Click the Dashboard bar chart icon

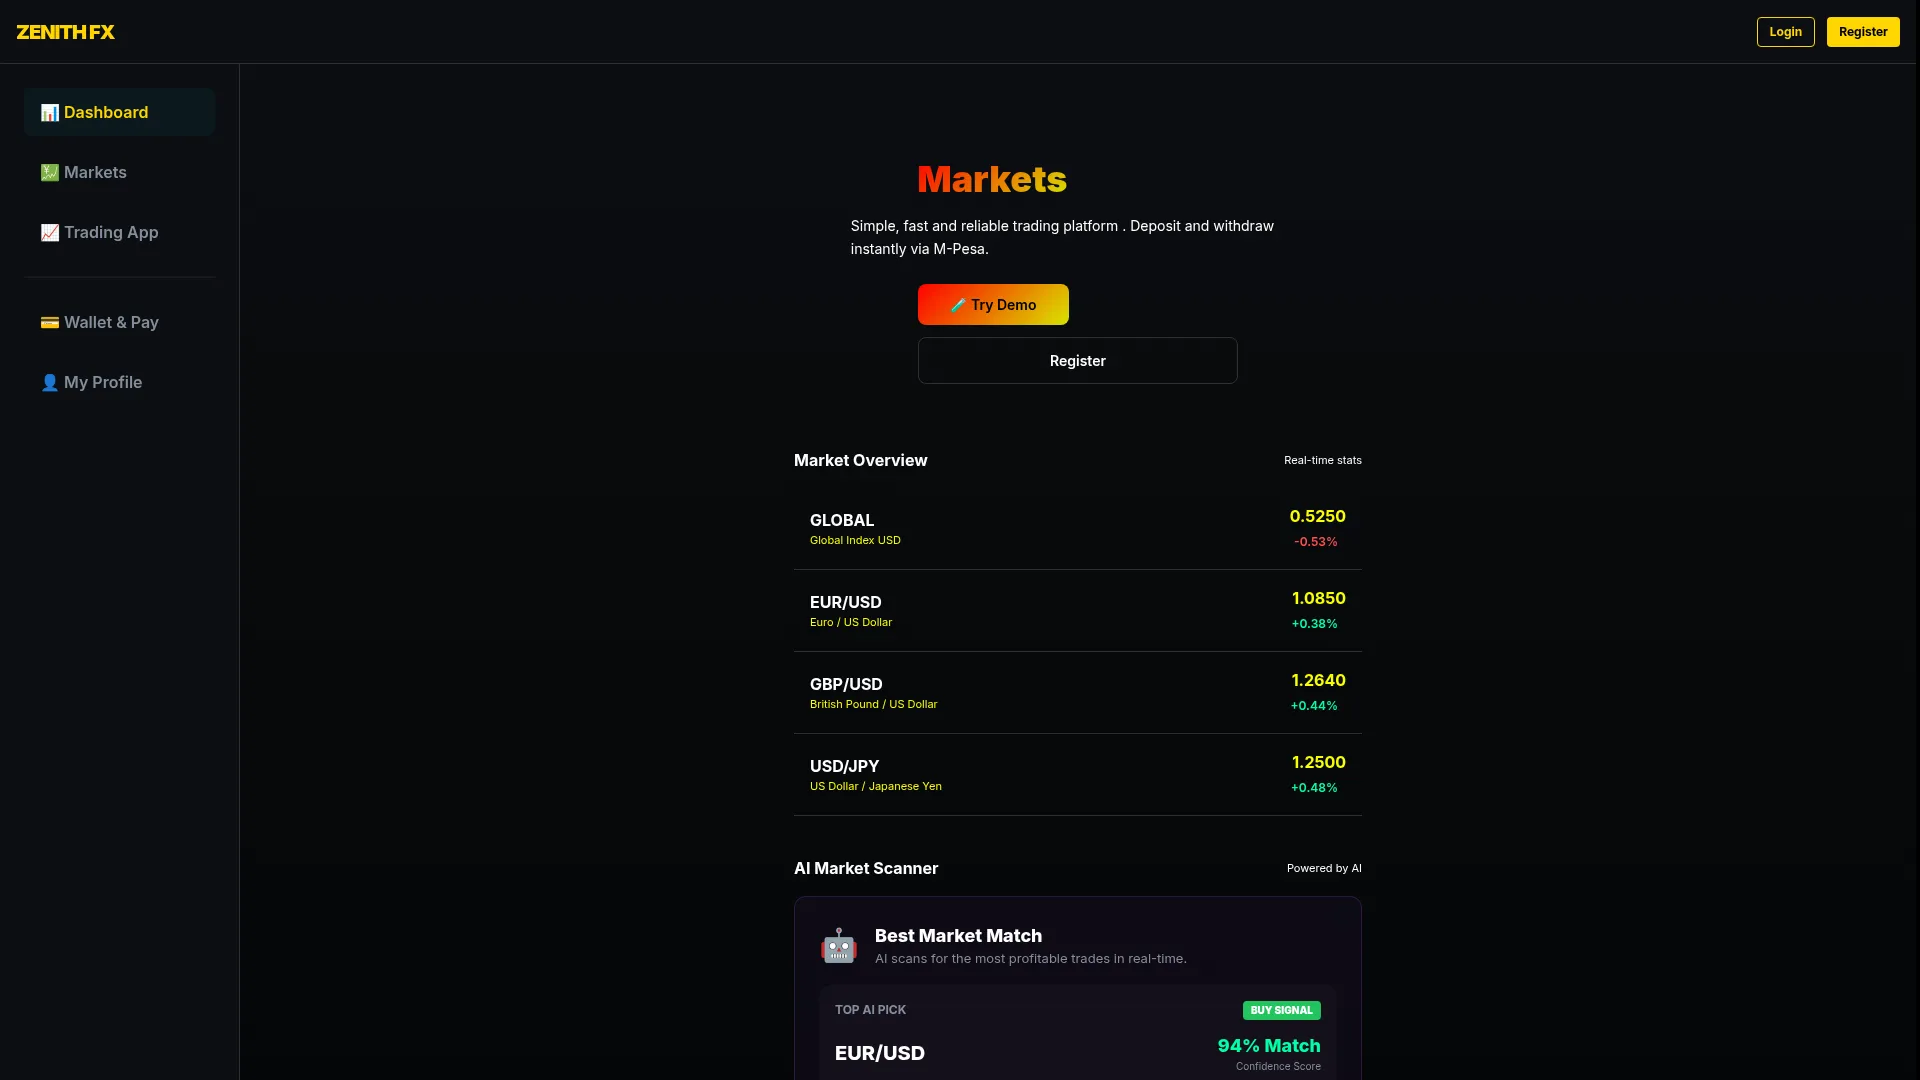point(50,113)
